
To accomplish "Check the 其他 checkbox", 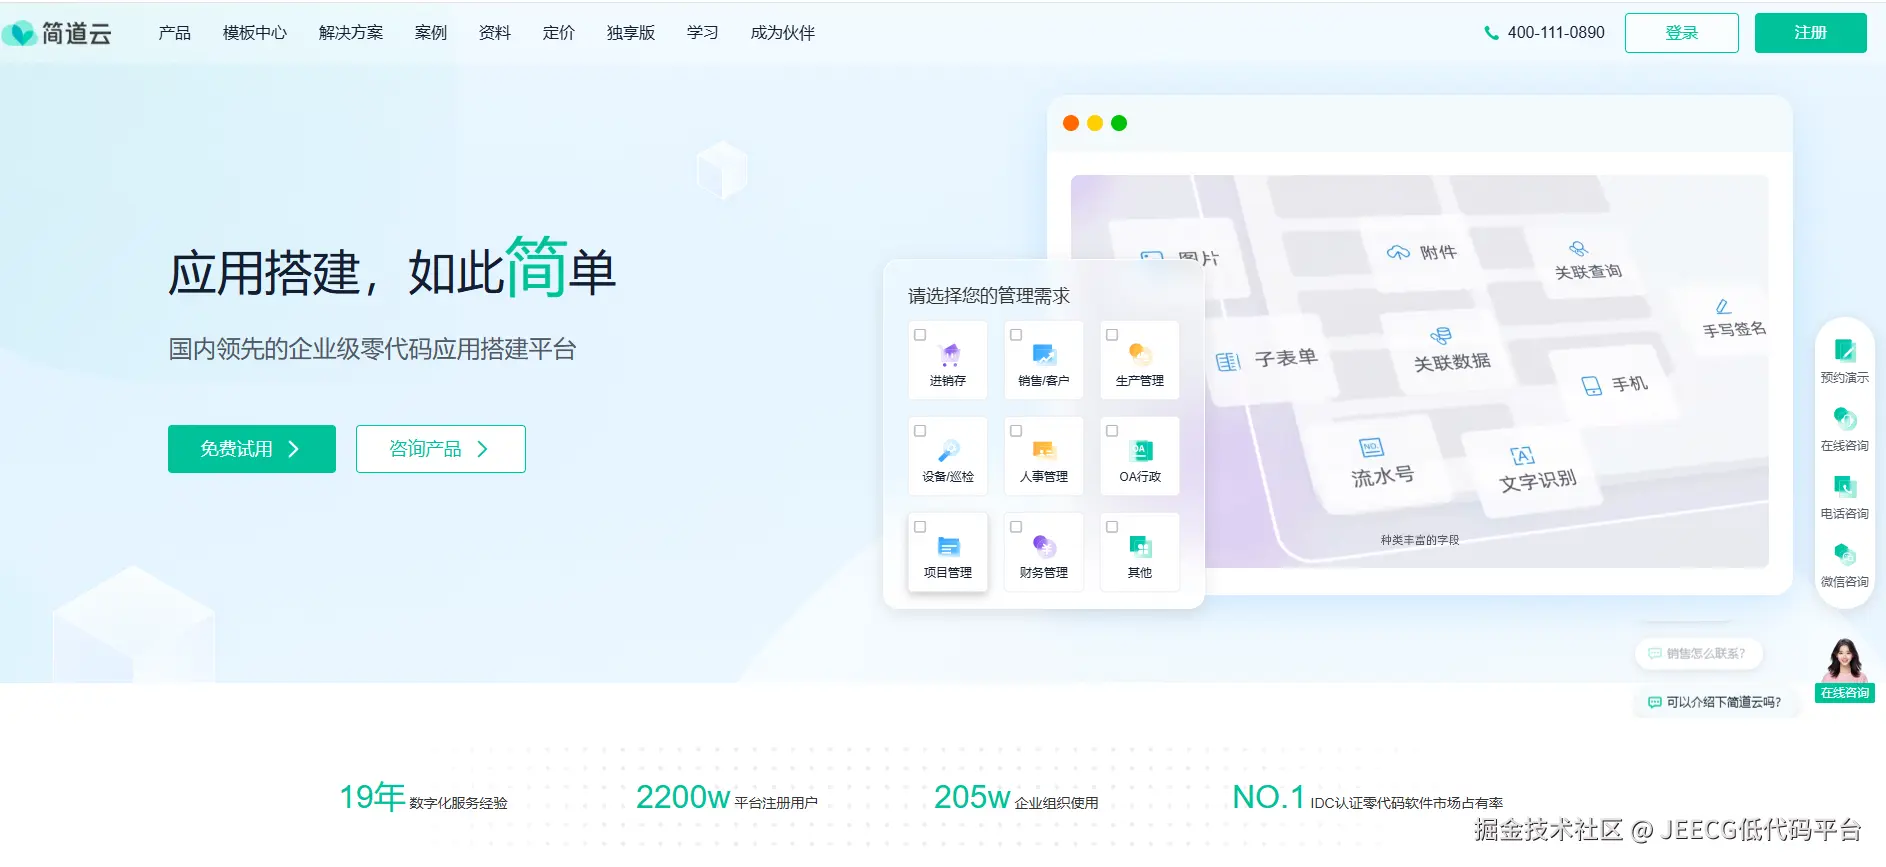I will point(1112,527).
